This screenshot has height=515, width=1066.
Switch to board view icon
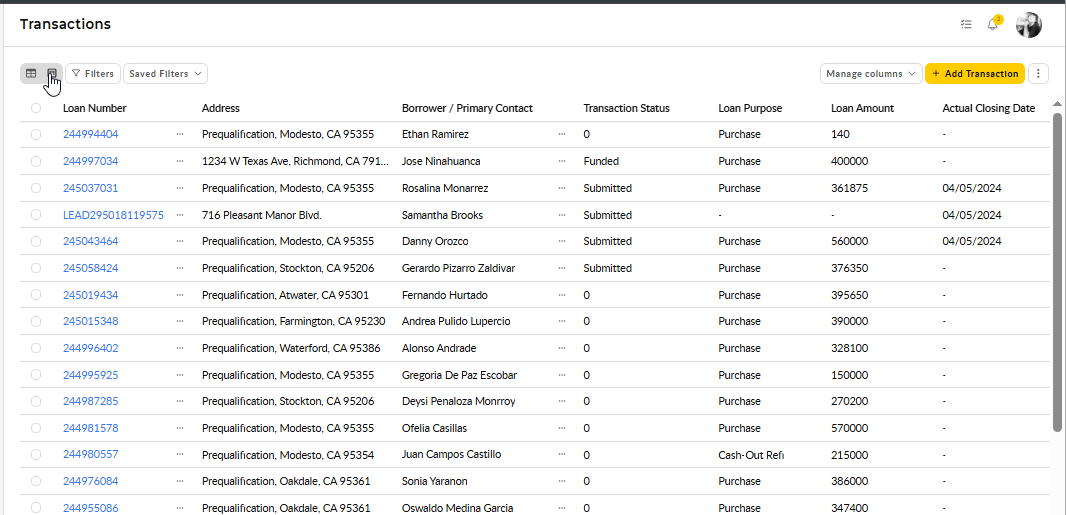(x=52, y=73)
